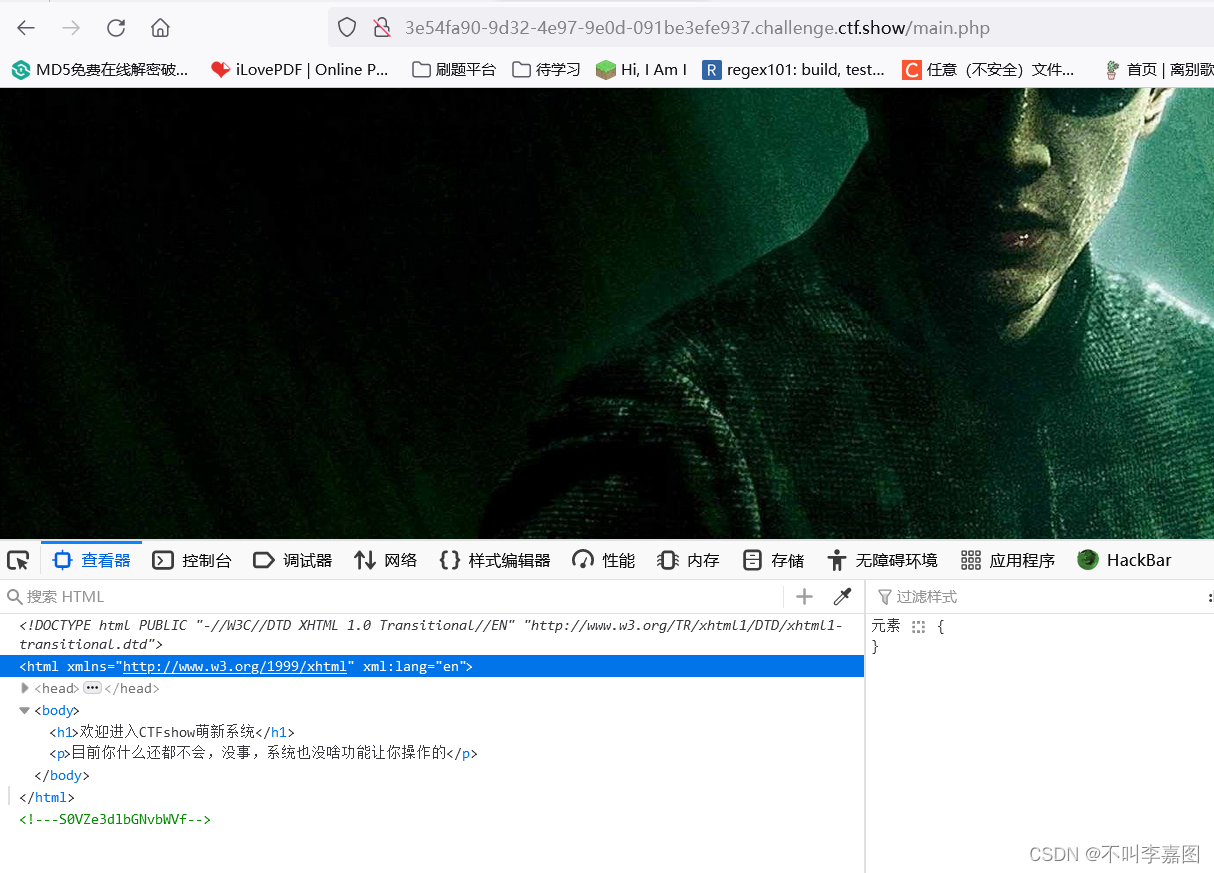Open the 首页 | 离别歌 bookmark

[1158, 69]
